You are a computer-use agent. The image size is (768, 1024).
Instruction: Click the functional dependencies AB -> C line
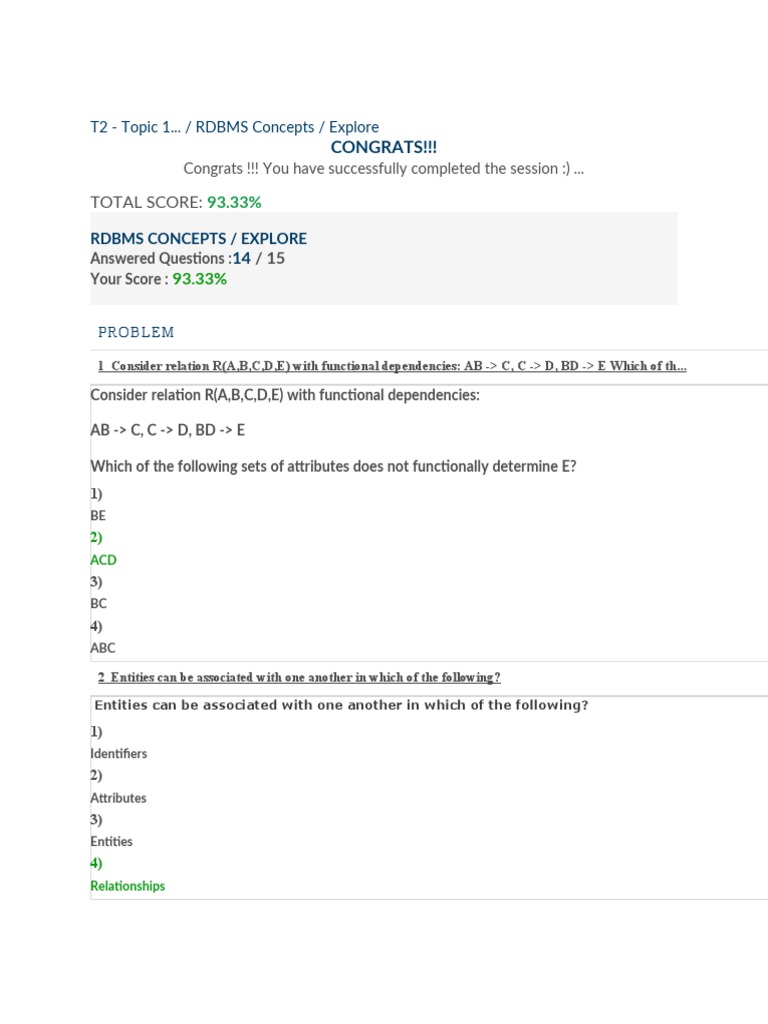167,430
